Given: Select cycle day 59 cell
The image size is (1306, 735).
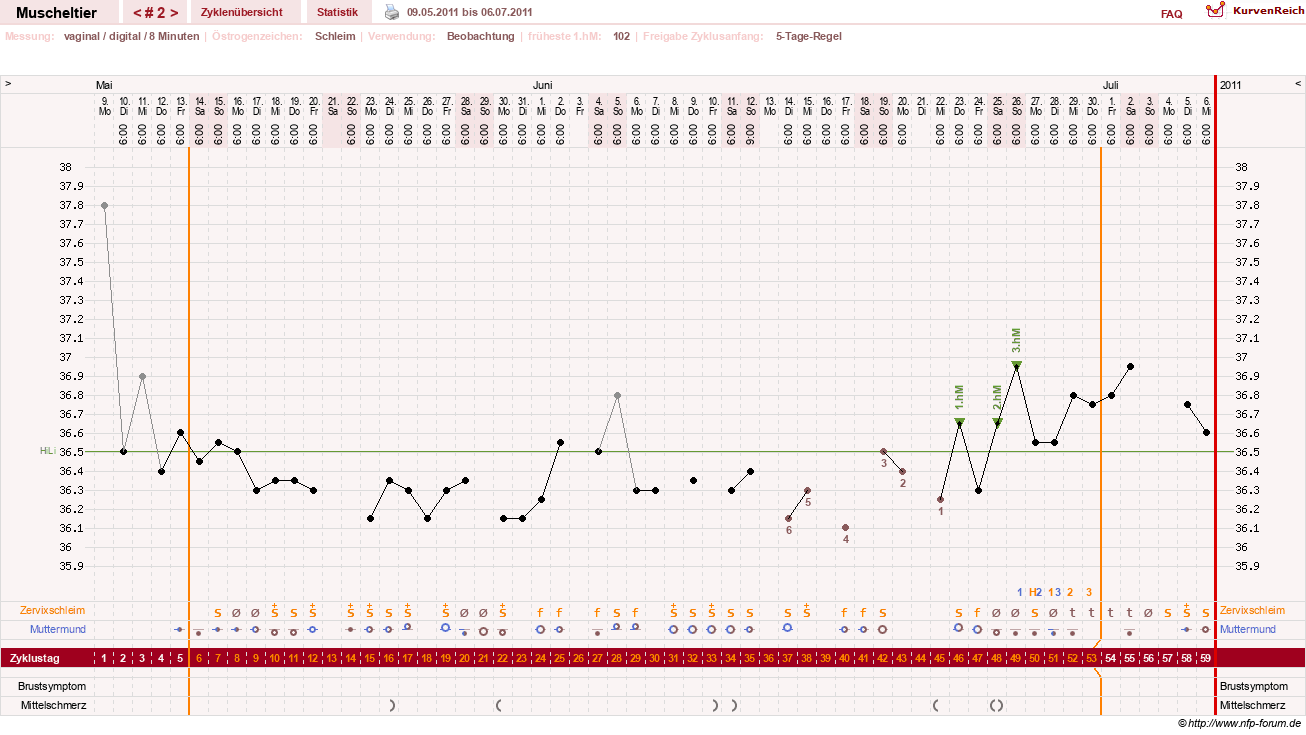Looking at the screenshot, I should 1206,658.
